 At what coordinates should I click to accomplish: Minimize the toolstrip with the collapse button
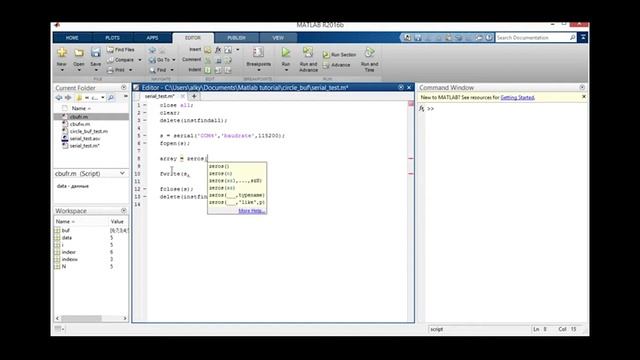tap(583, 38)
